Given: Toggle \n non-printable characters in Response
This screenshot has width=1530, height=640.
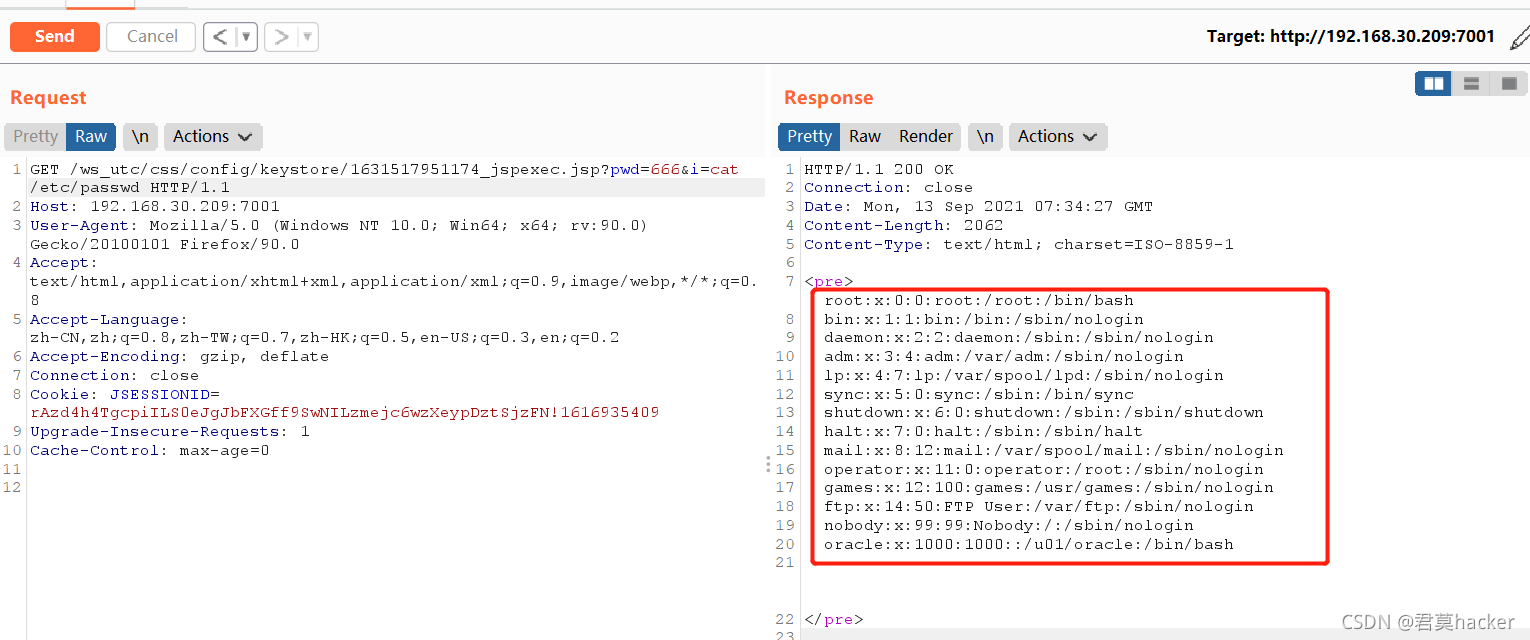Looking at the screenshot, I should [x=985, y=136].
